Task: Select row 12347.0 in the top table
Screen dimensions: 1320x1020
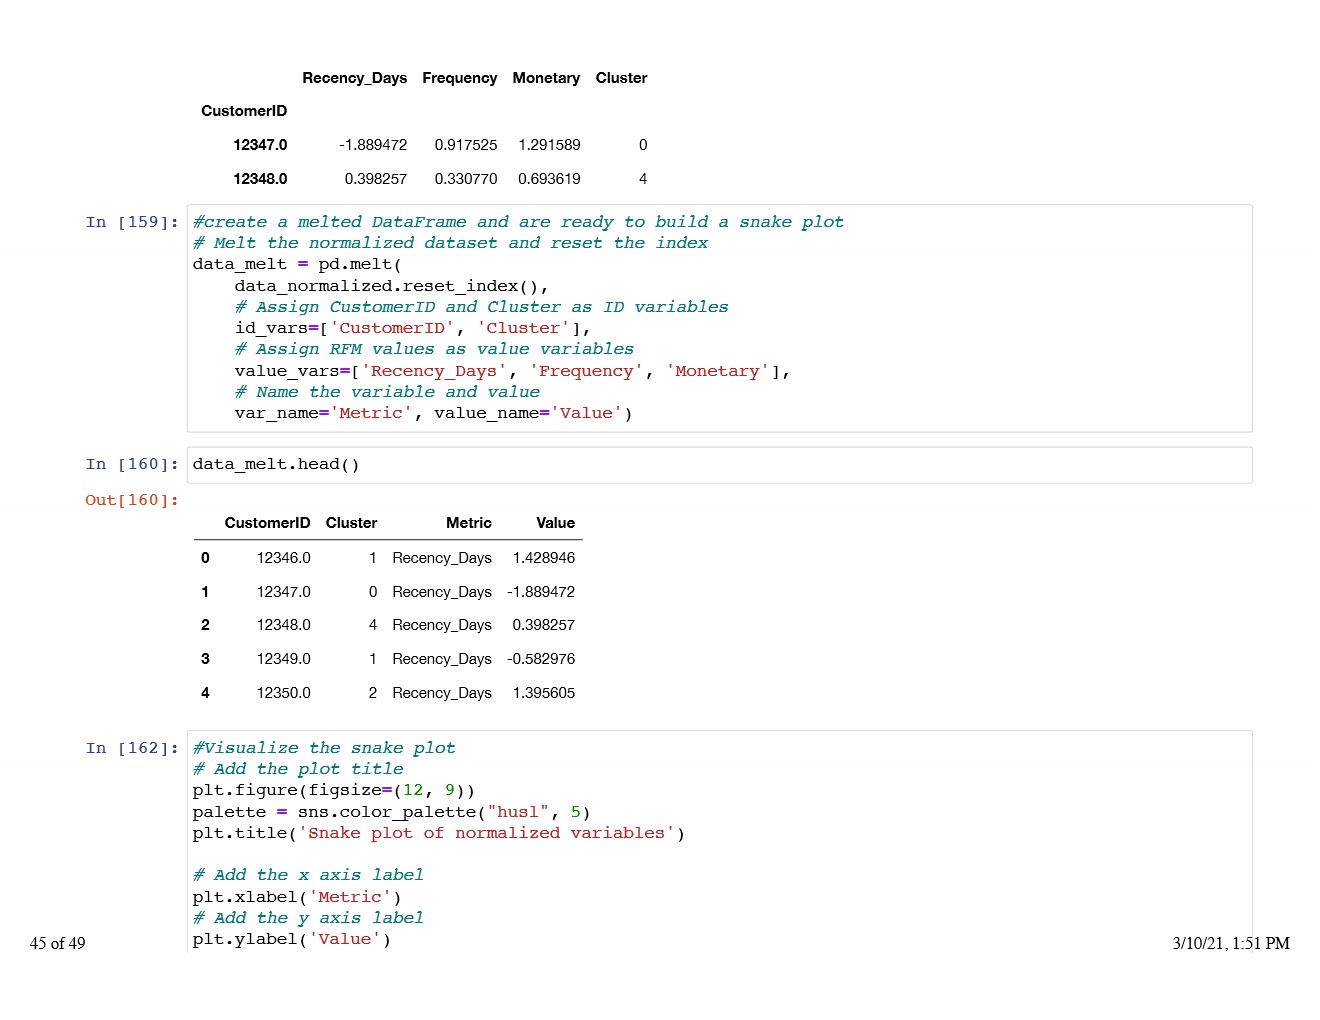Action: 260,145
